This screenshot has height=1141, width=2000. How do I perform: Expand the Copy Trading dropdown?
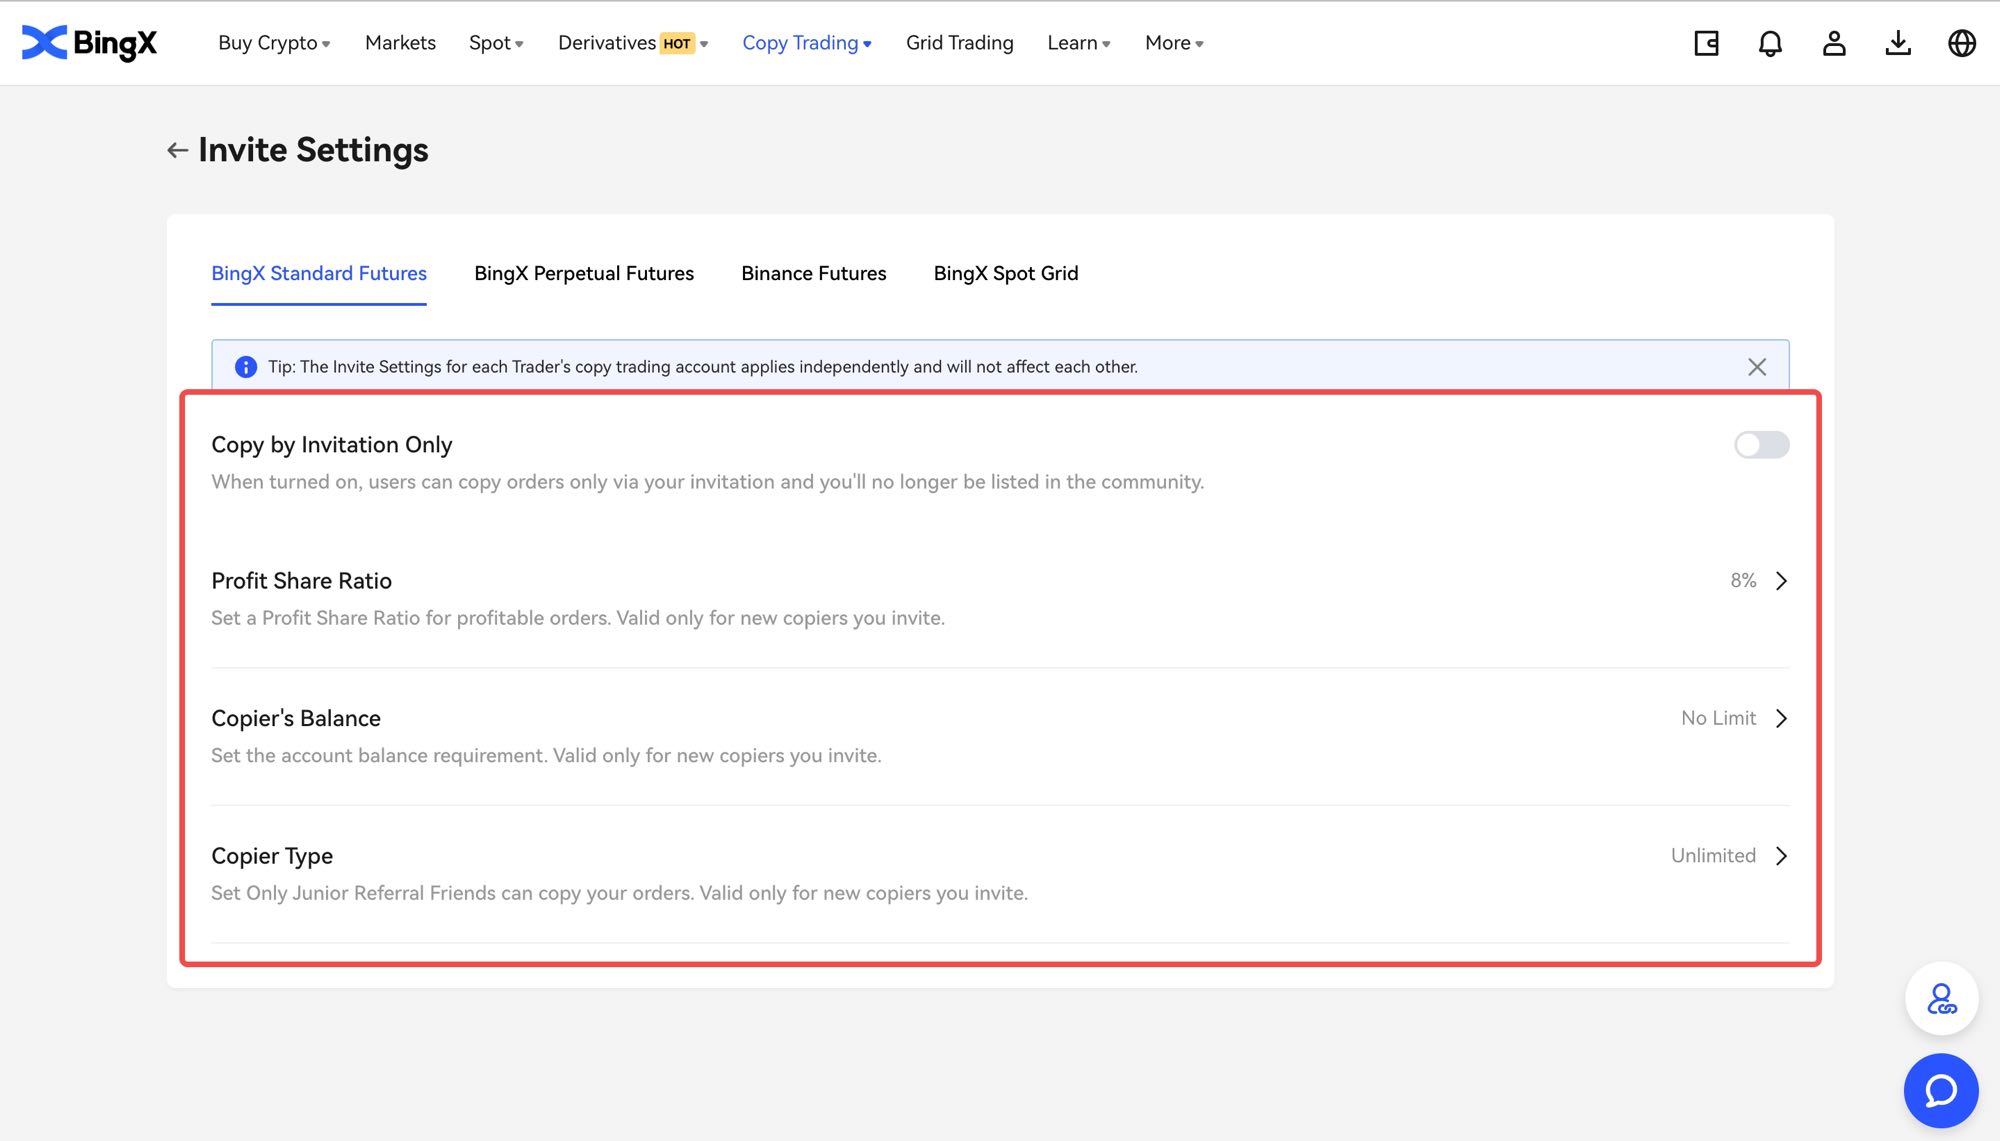pyautogui.click(x=807, y=43)
